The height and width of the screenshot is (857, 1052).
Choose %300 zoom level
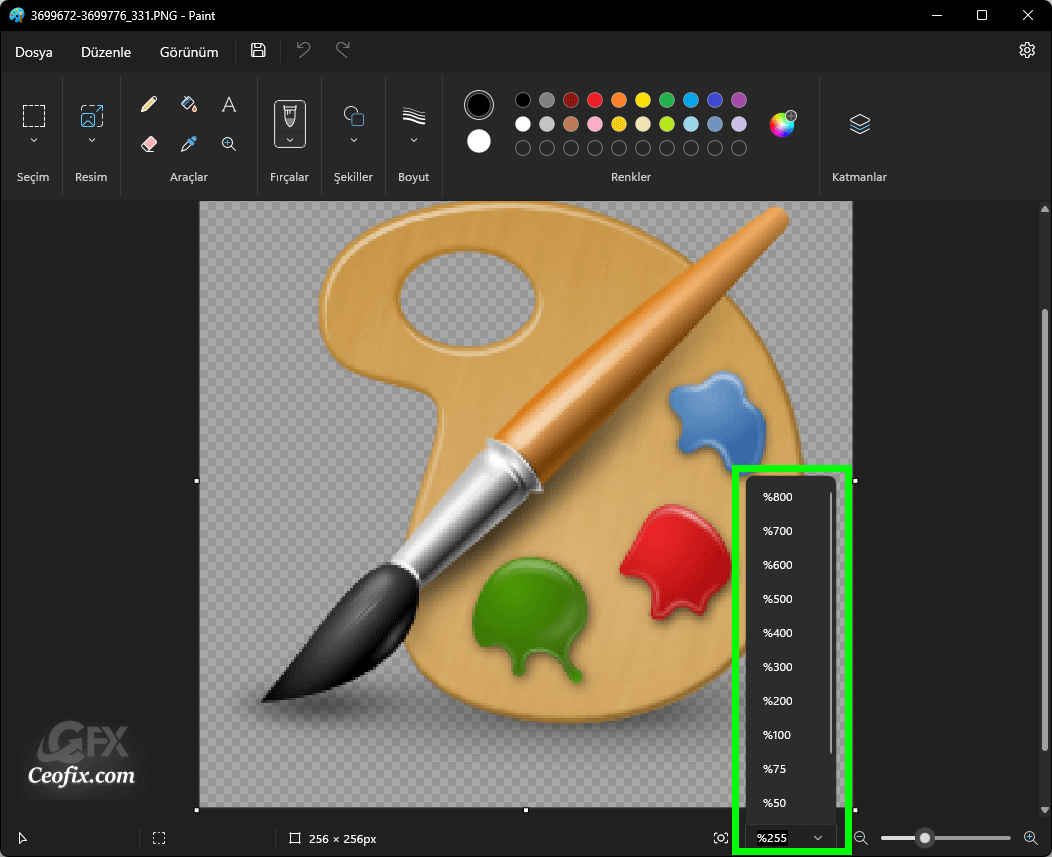coord(789,667)
